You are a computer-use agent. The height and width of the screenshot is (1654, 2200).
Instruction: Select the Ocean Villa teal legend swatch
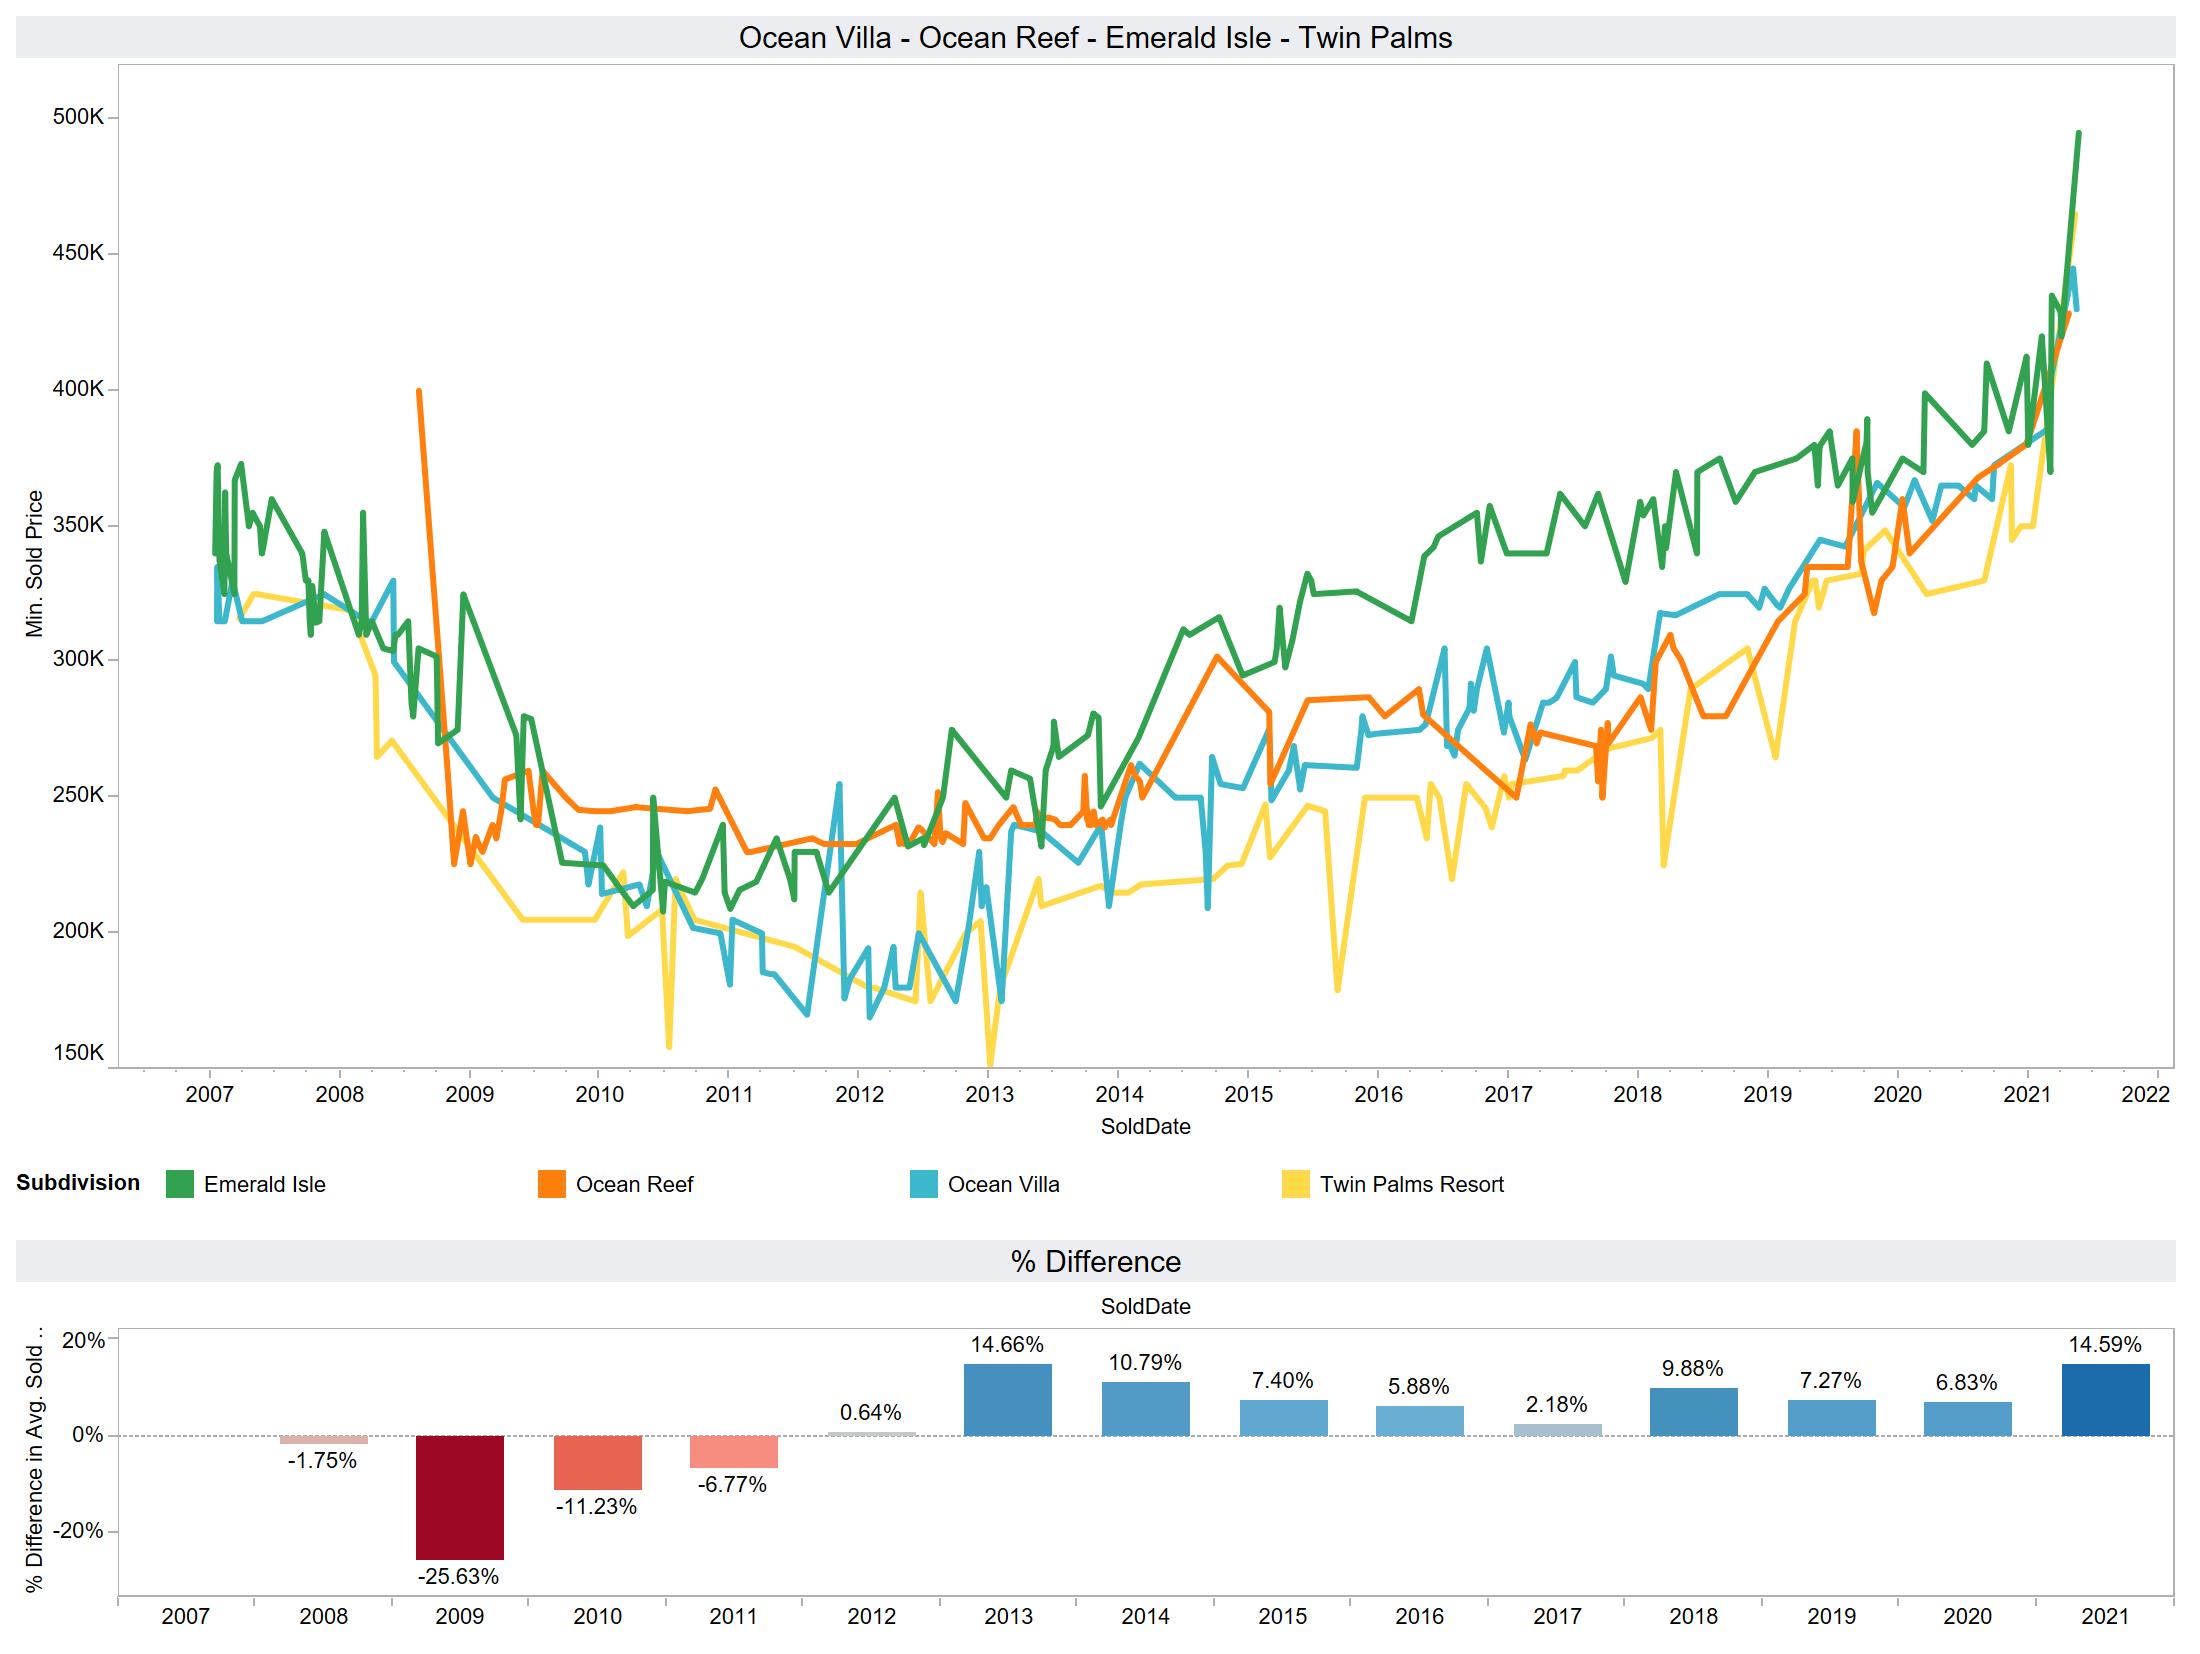click(x=924, y=1185)
